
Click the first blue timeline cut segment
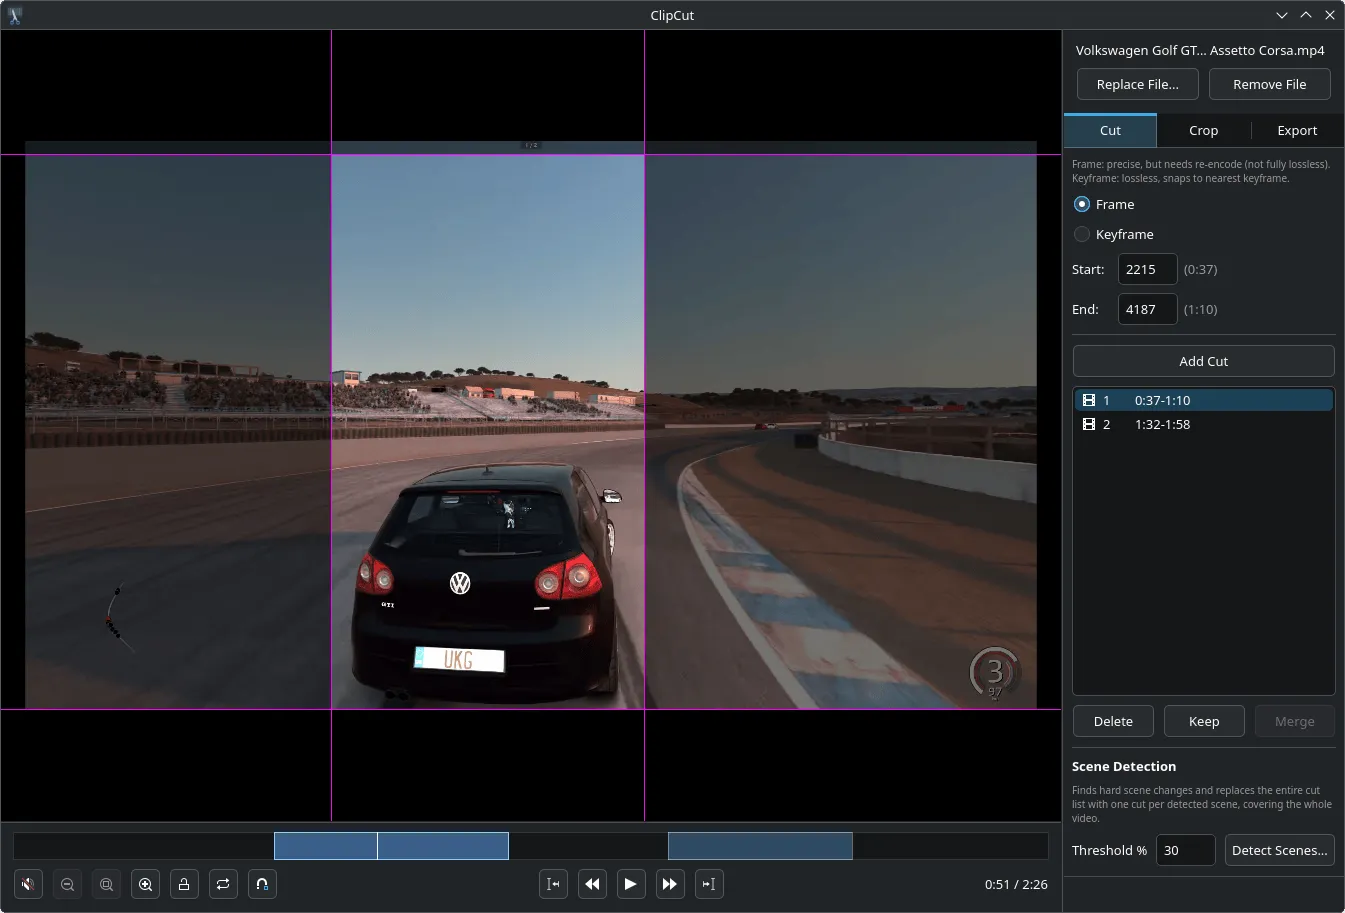tap(391, 846)
